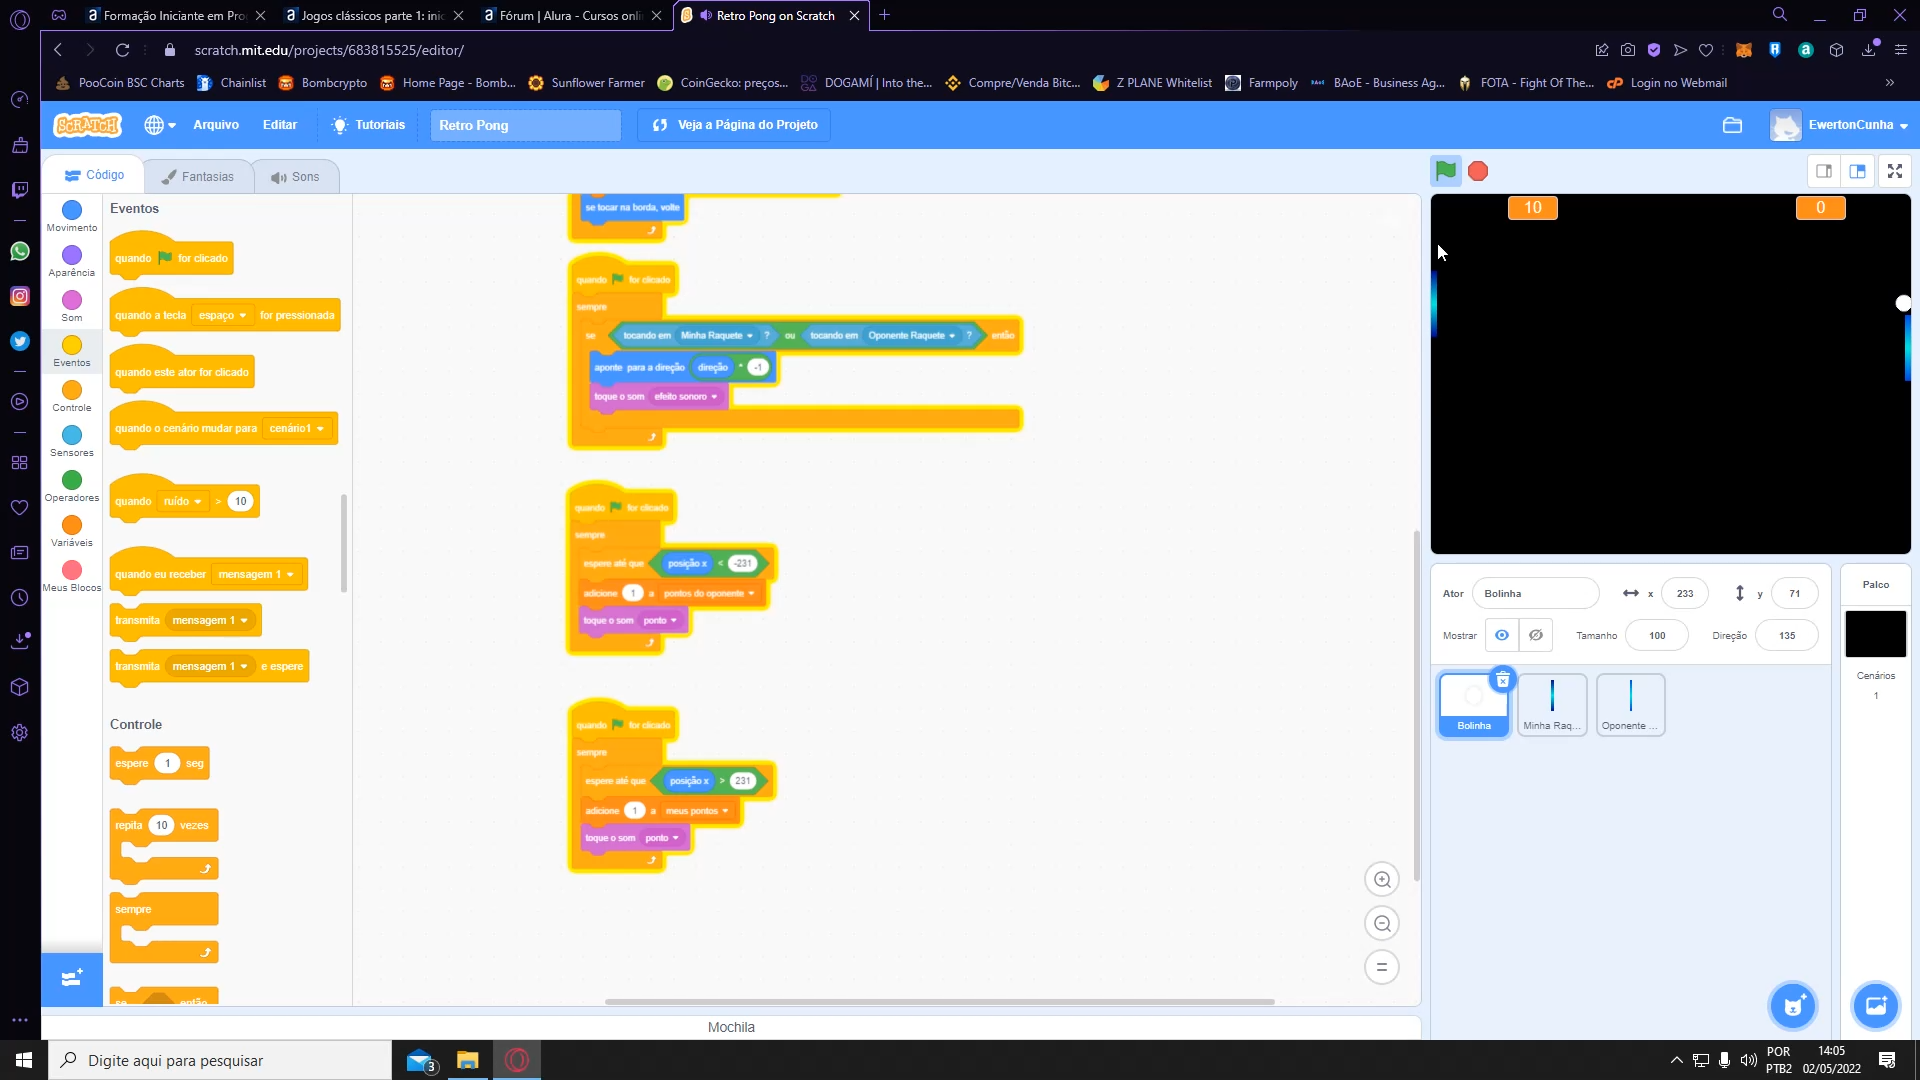This screenshot has height=1080, width=1920.
Task: Open pontos do oponente variable dropdown
Action: (708, 593)
